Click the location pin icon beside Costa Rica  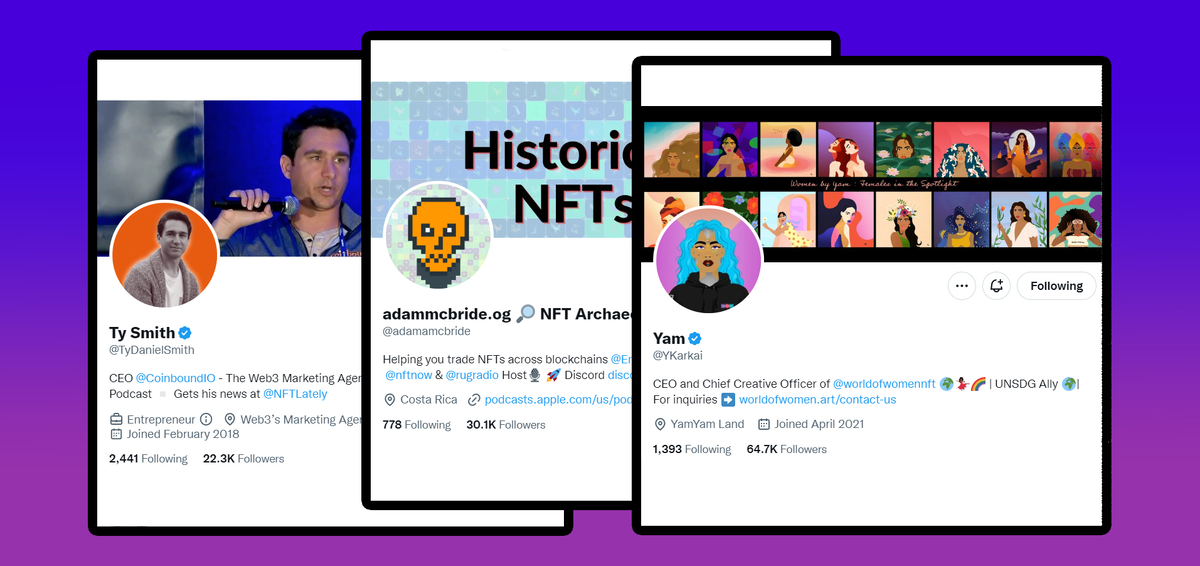pyautogui.click(x=389, y=399)
